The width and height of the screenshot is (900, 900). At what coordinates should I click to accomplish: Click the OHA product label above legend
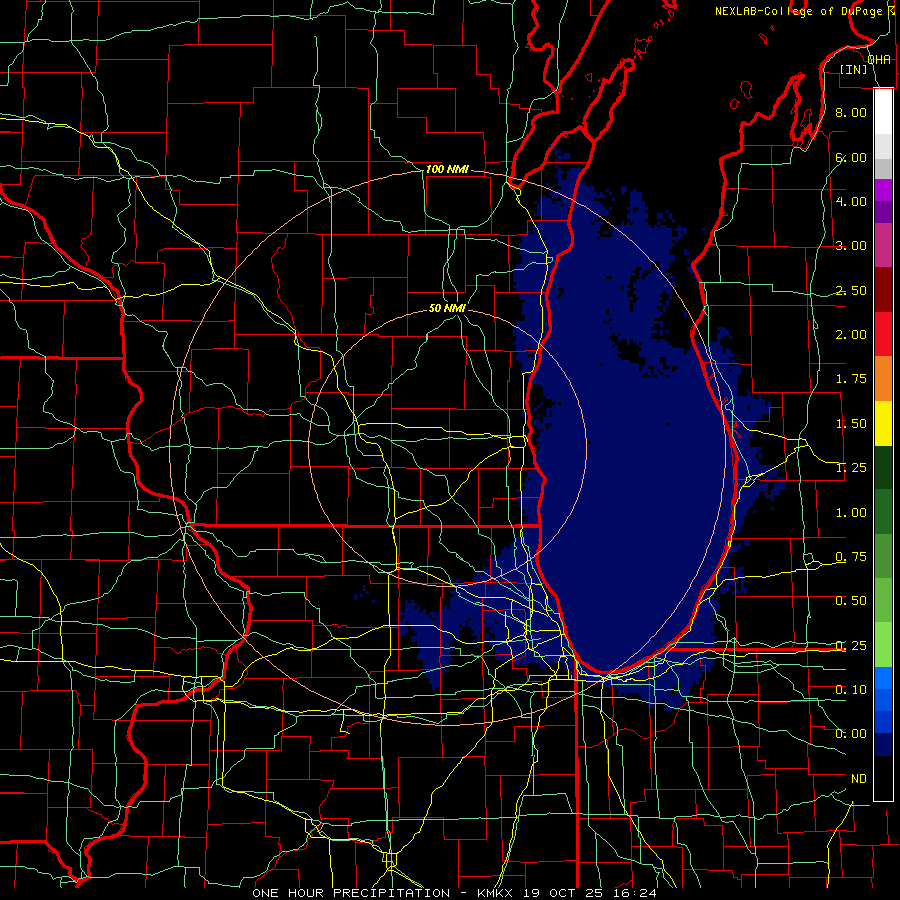click(879, 60)
